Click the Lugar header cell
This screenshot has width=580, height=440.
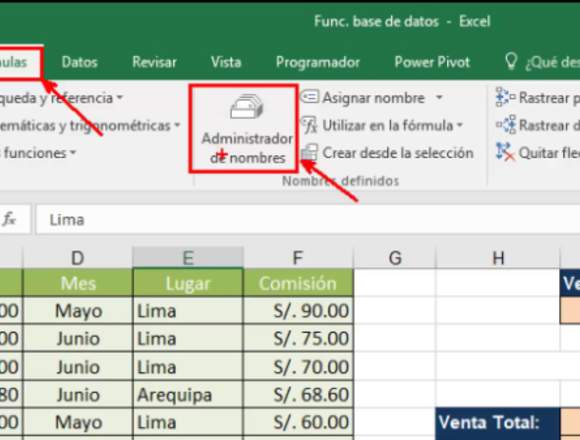[188, 283]
